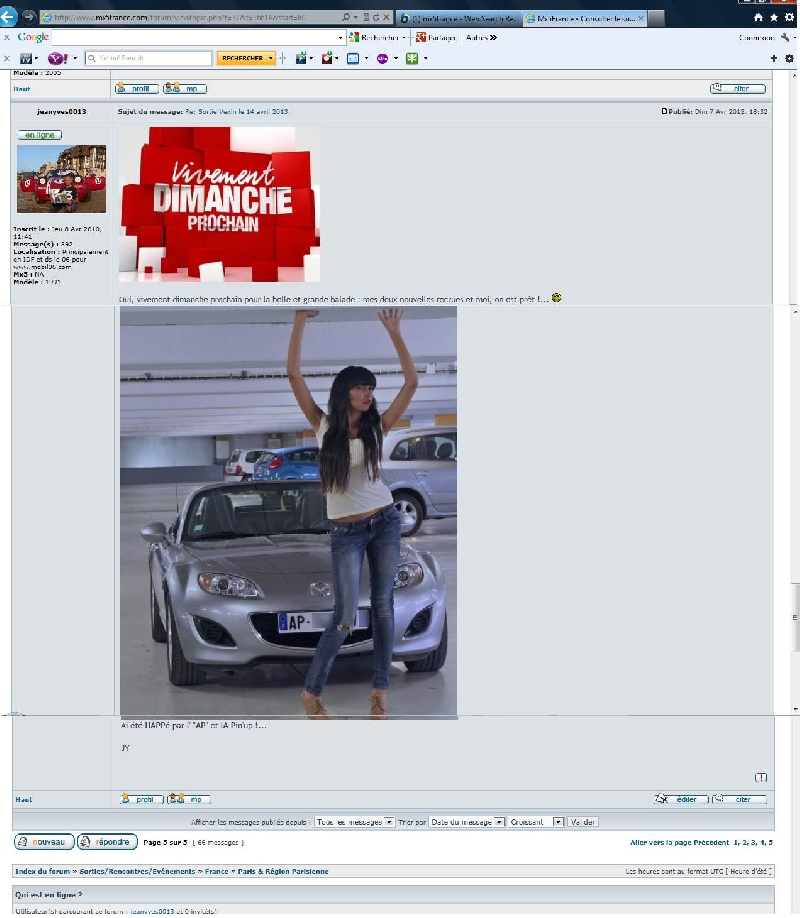Go to the Précédent page link
Image resolution: width=800 pixels, height=918 pixels.
point(711,842)
